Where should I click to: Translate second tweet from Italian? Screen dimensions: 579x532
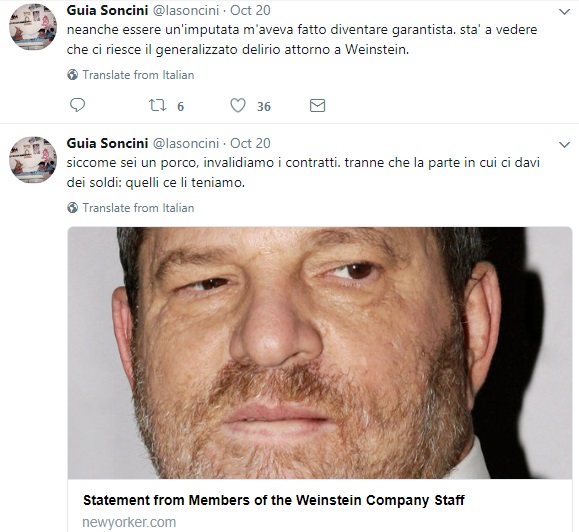tap(138, 208)
